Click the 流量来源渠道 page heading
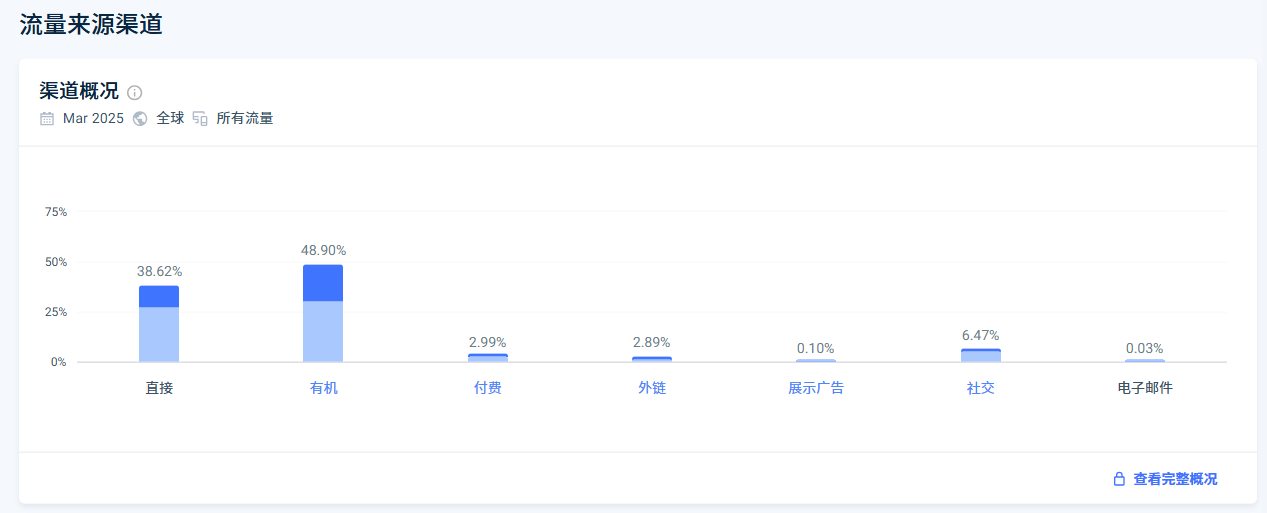This screenshot has height=513, width=1267. [x=91, y=24]
